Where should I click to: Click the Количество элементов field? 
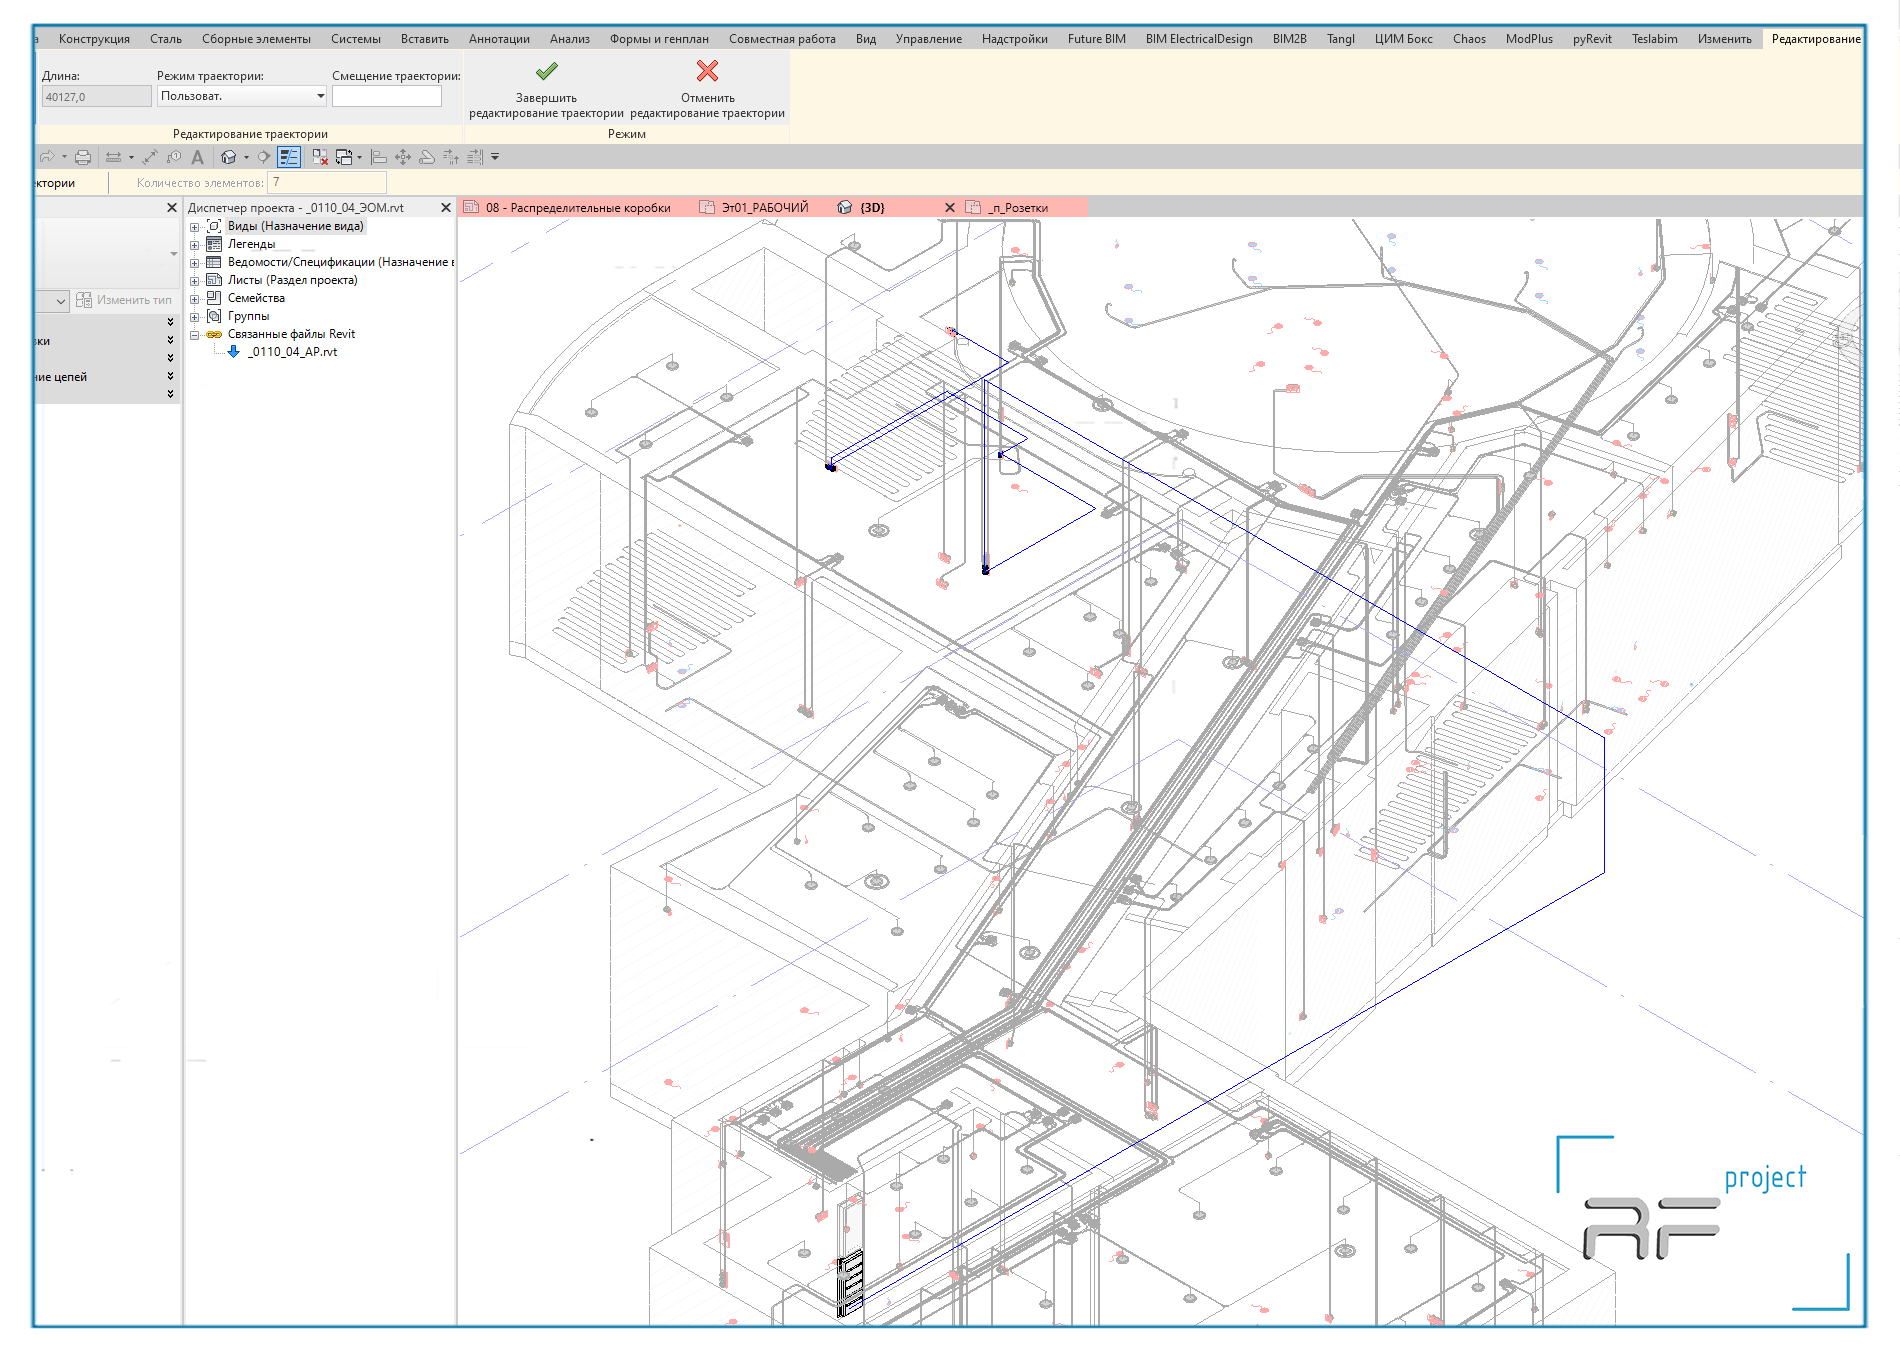[x=326, y=182]
